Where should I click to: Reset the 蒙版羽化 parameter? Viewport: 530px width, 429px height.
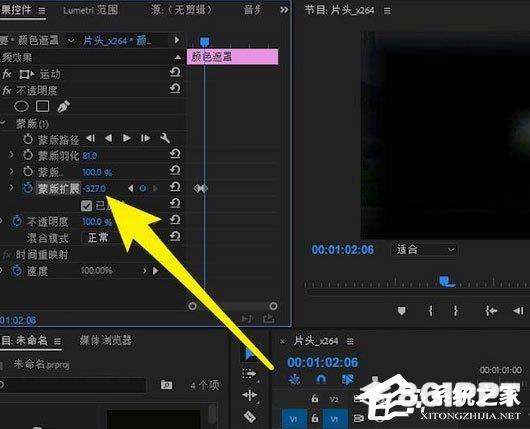click(175, 154)
